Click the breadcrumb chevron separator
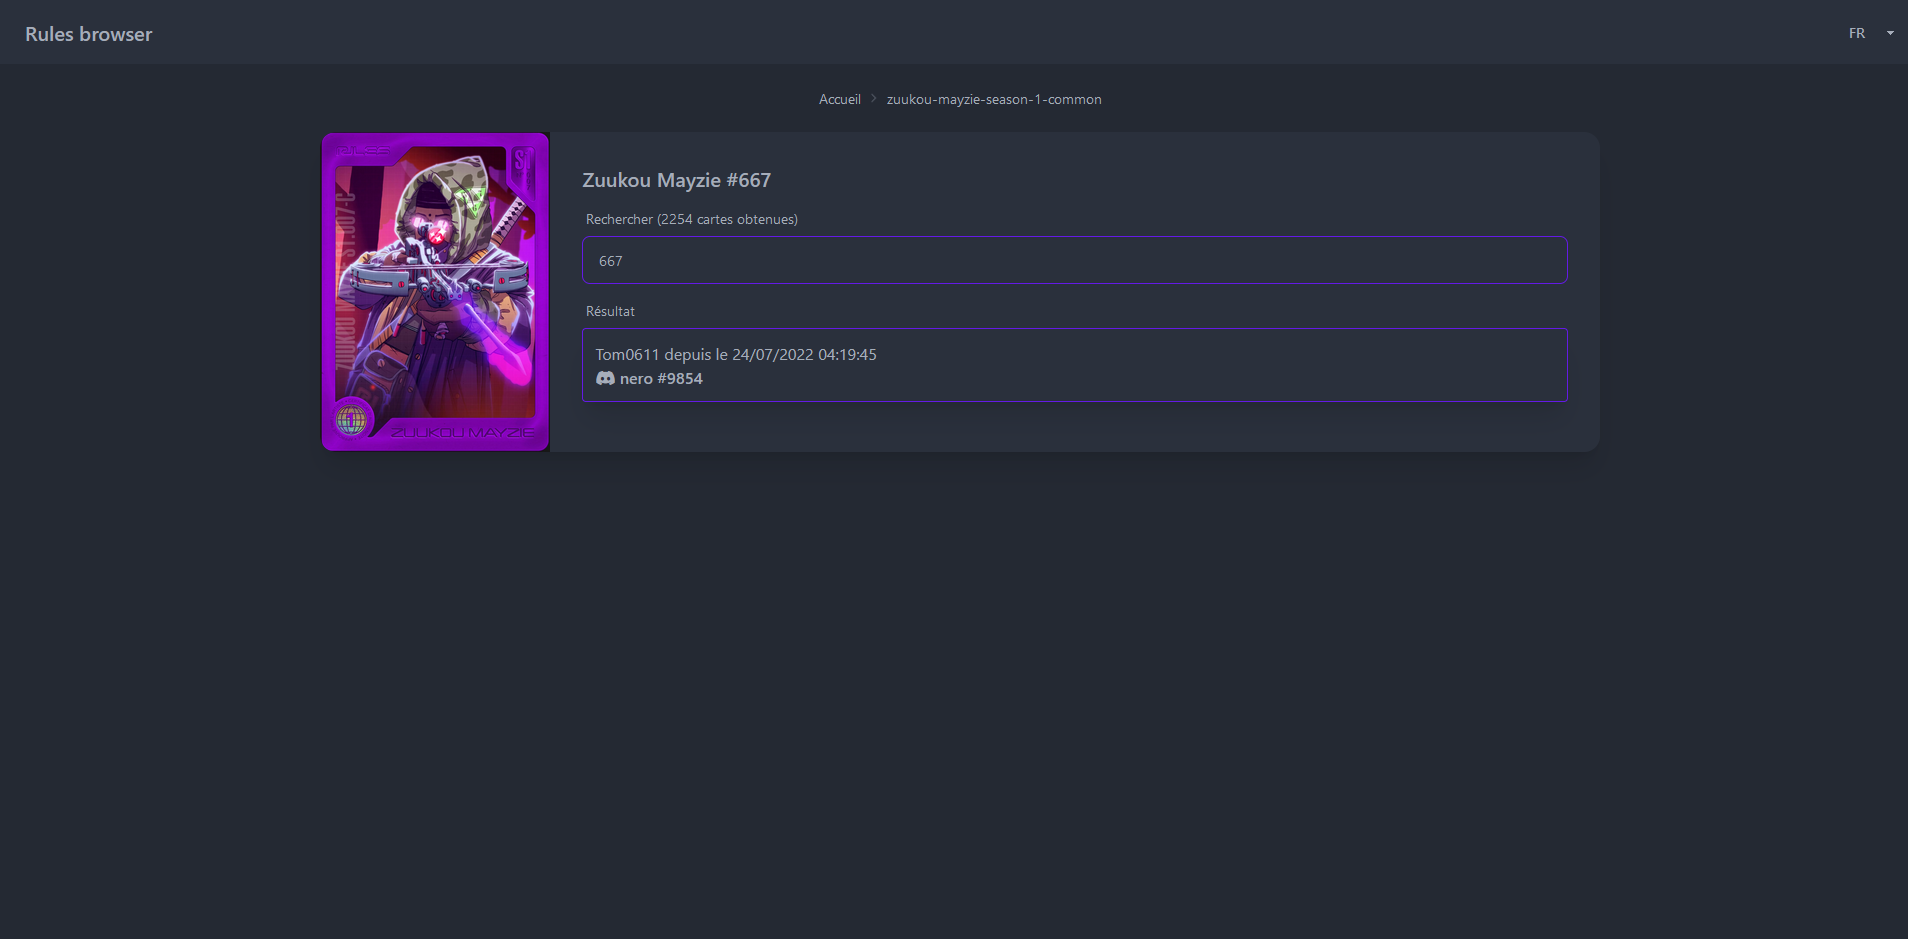 coord(873,98)
